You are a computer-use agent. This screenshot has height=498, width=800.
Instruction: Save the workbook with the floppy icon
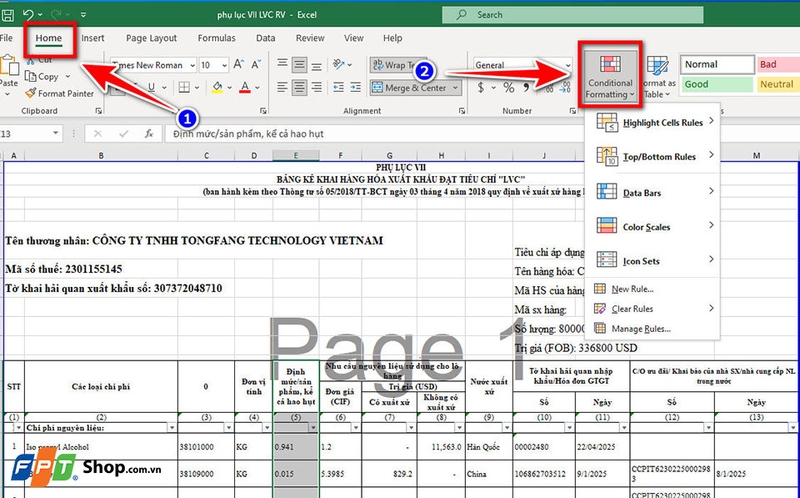tap(7, 15)
